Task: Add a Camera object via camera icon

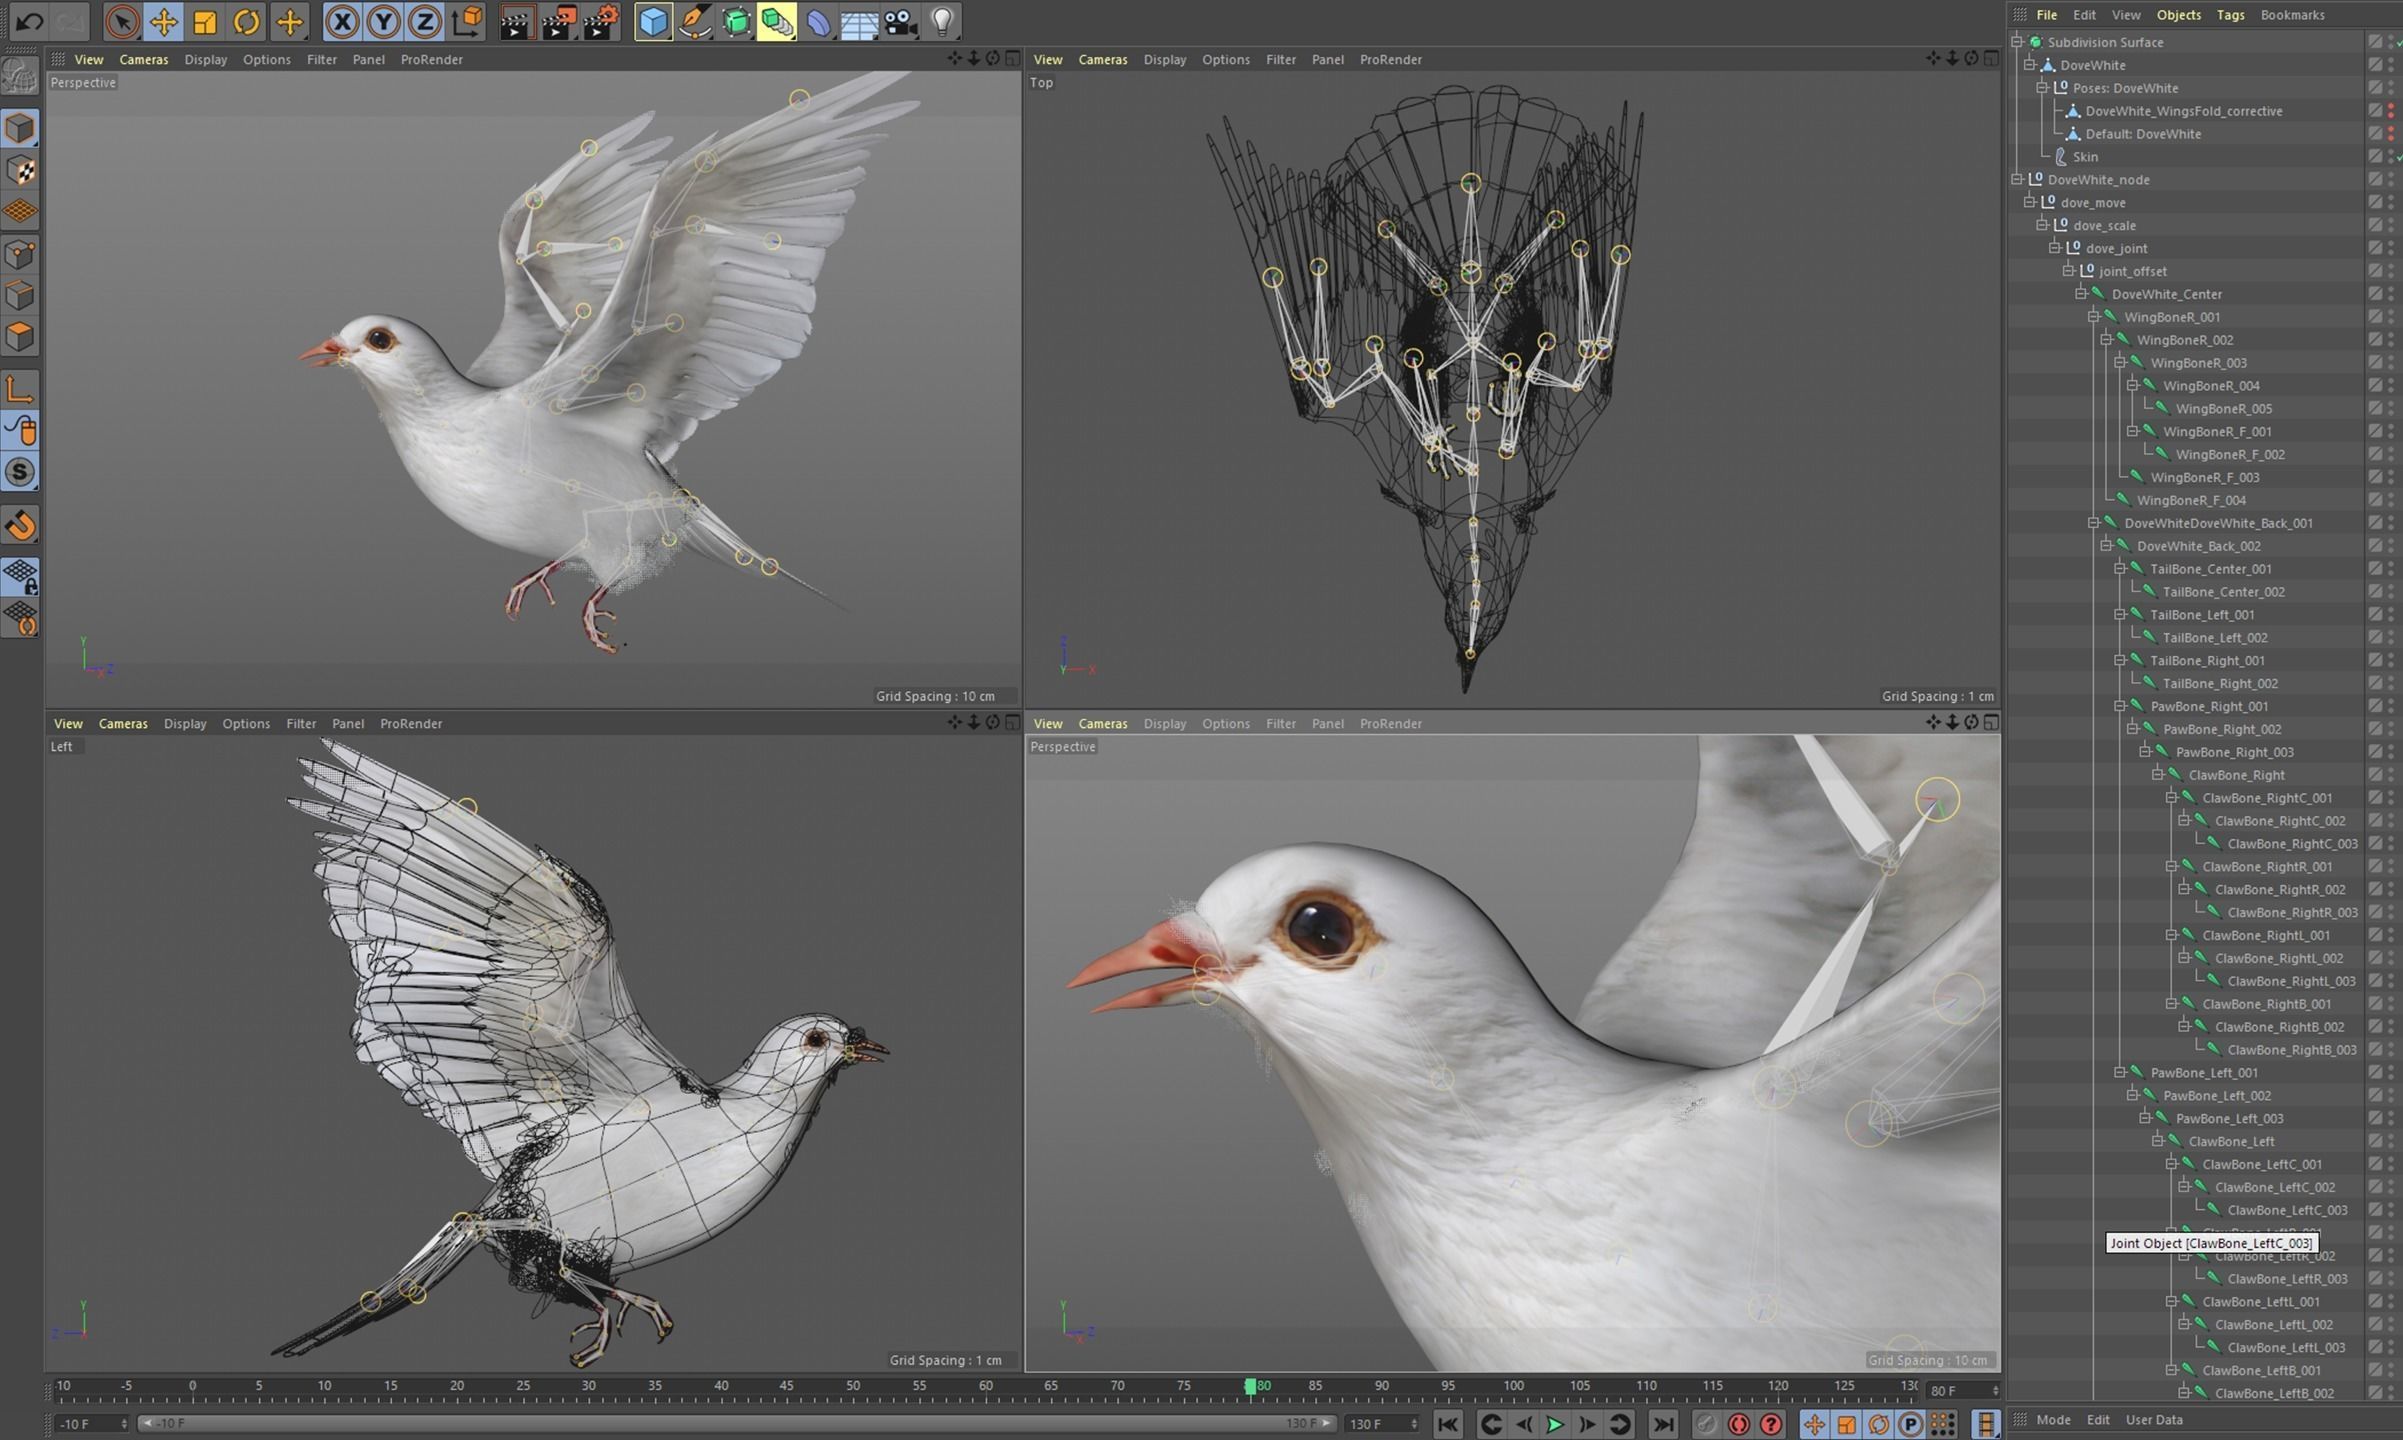Action: pyautogui.click(x=901, y=22)
